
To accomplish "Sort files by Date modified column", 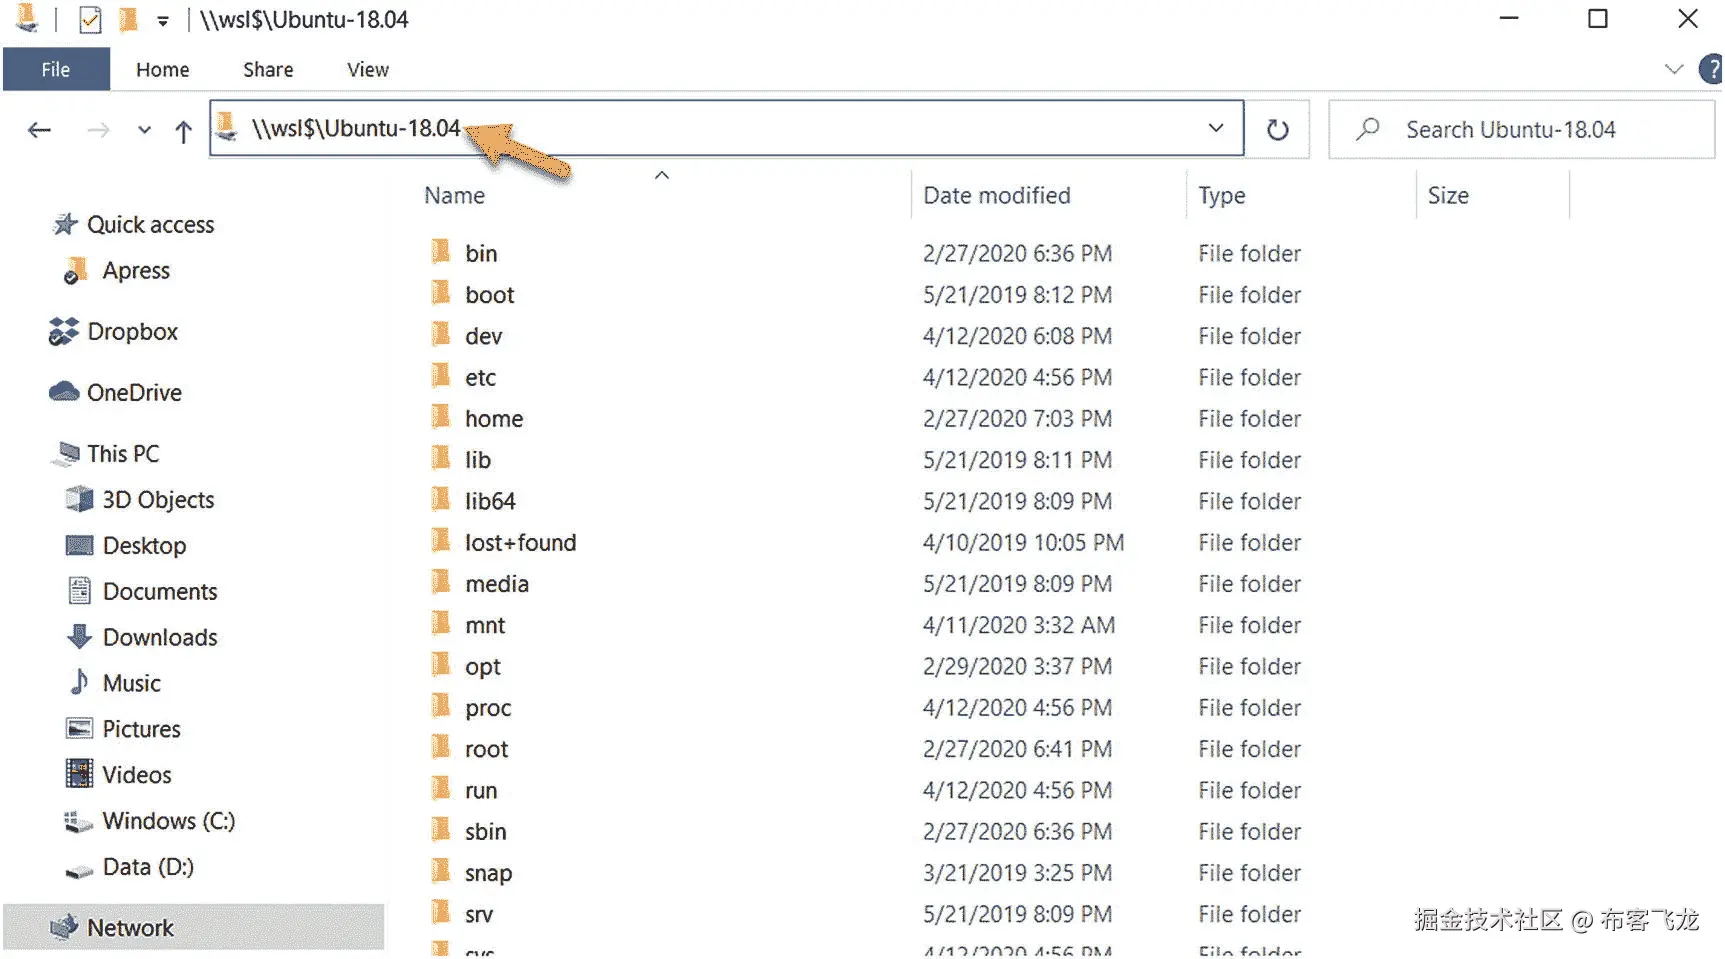I will pos(997,196).
